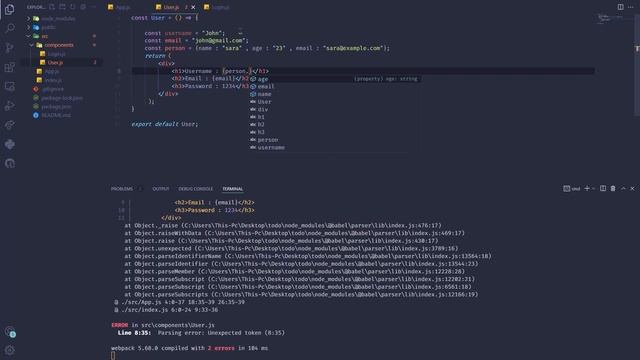The width and height of the screenshot is (640, 360).
Task: Choose 'email' from the autocomplete list
Action: [335, 87]
